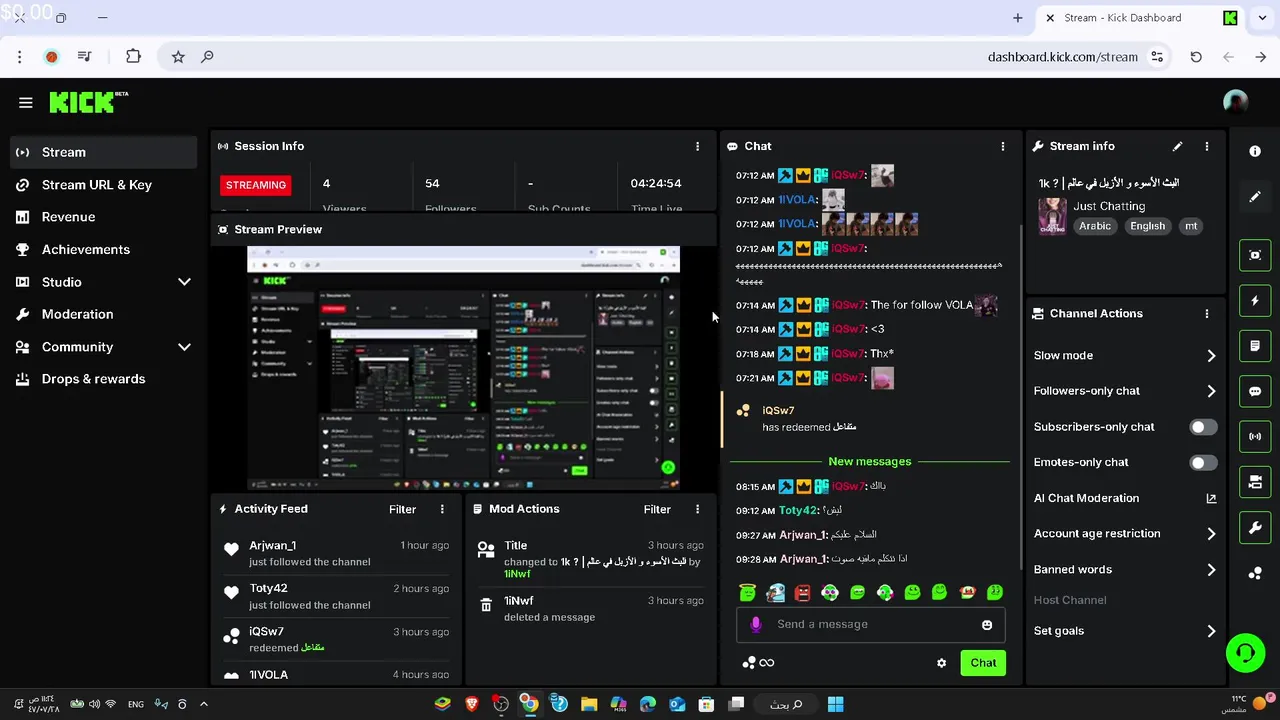Image resolution: width=1280 pixels, height=720 pixels.
Task: Open Chat panel three-dot menu
Action: tap(1003, 146)
